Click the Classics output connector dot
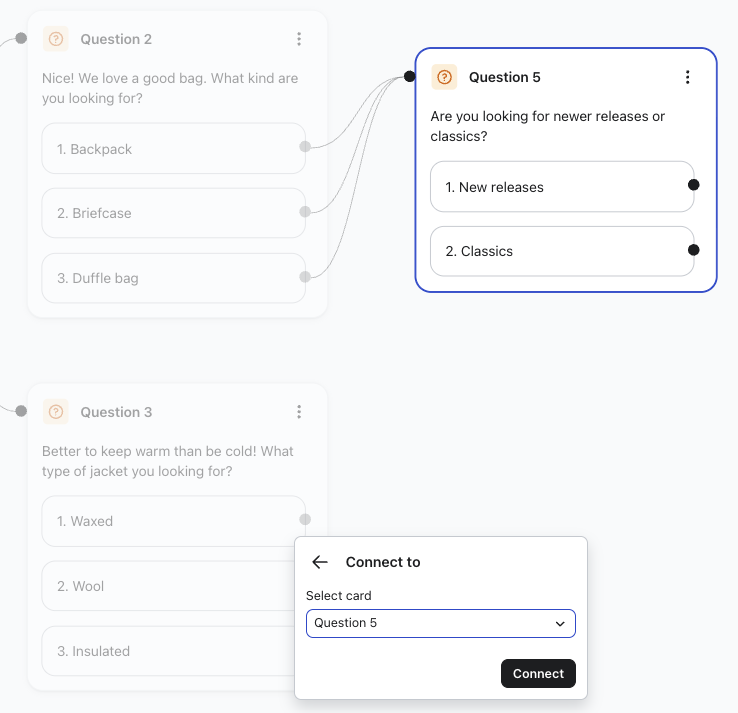 click(x=694, y=250)
